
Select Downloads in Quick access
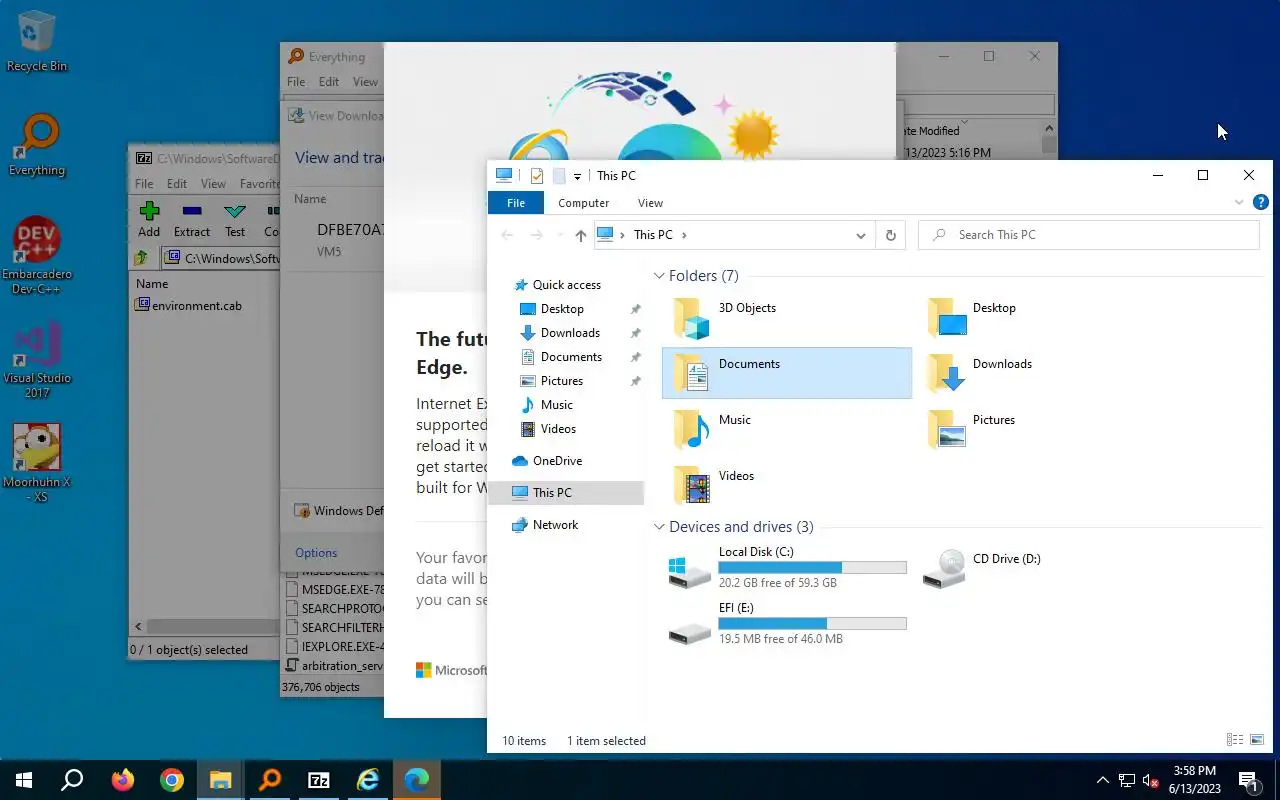570,333
